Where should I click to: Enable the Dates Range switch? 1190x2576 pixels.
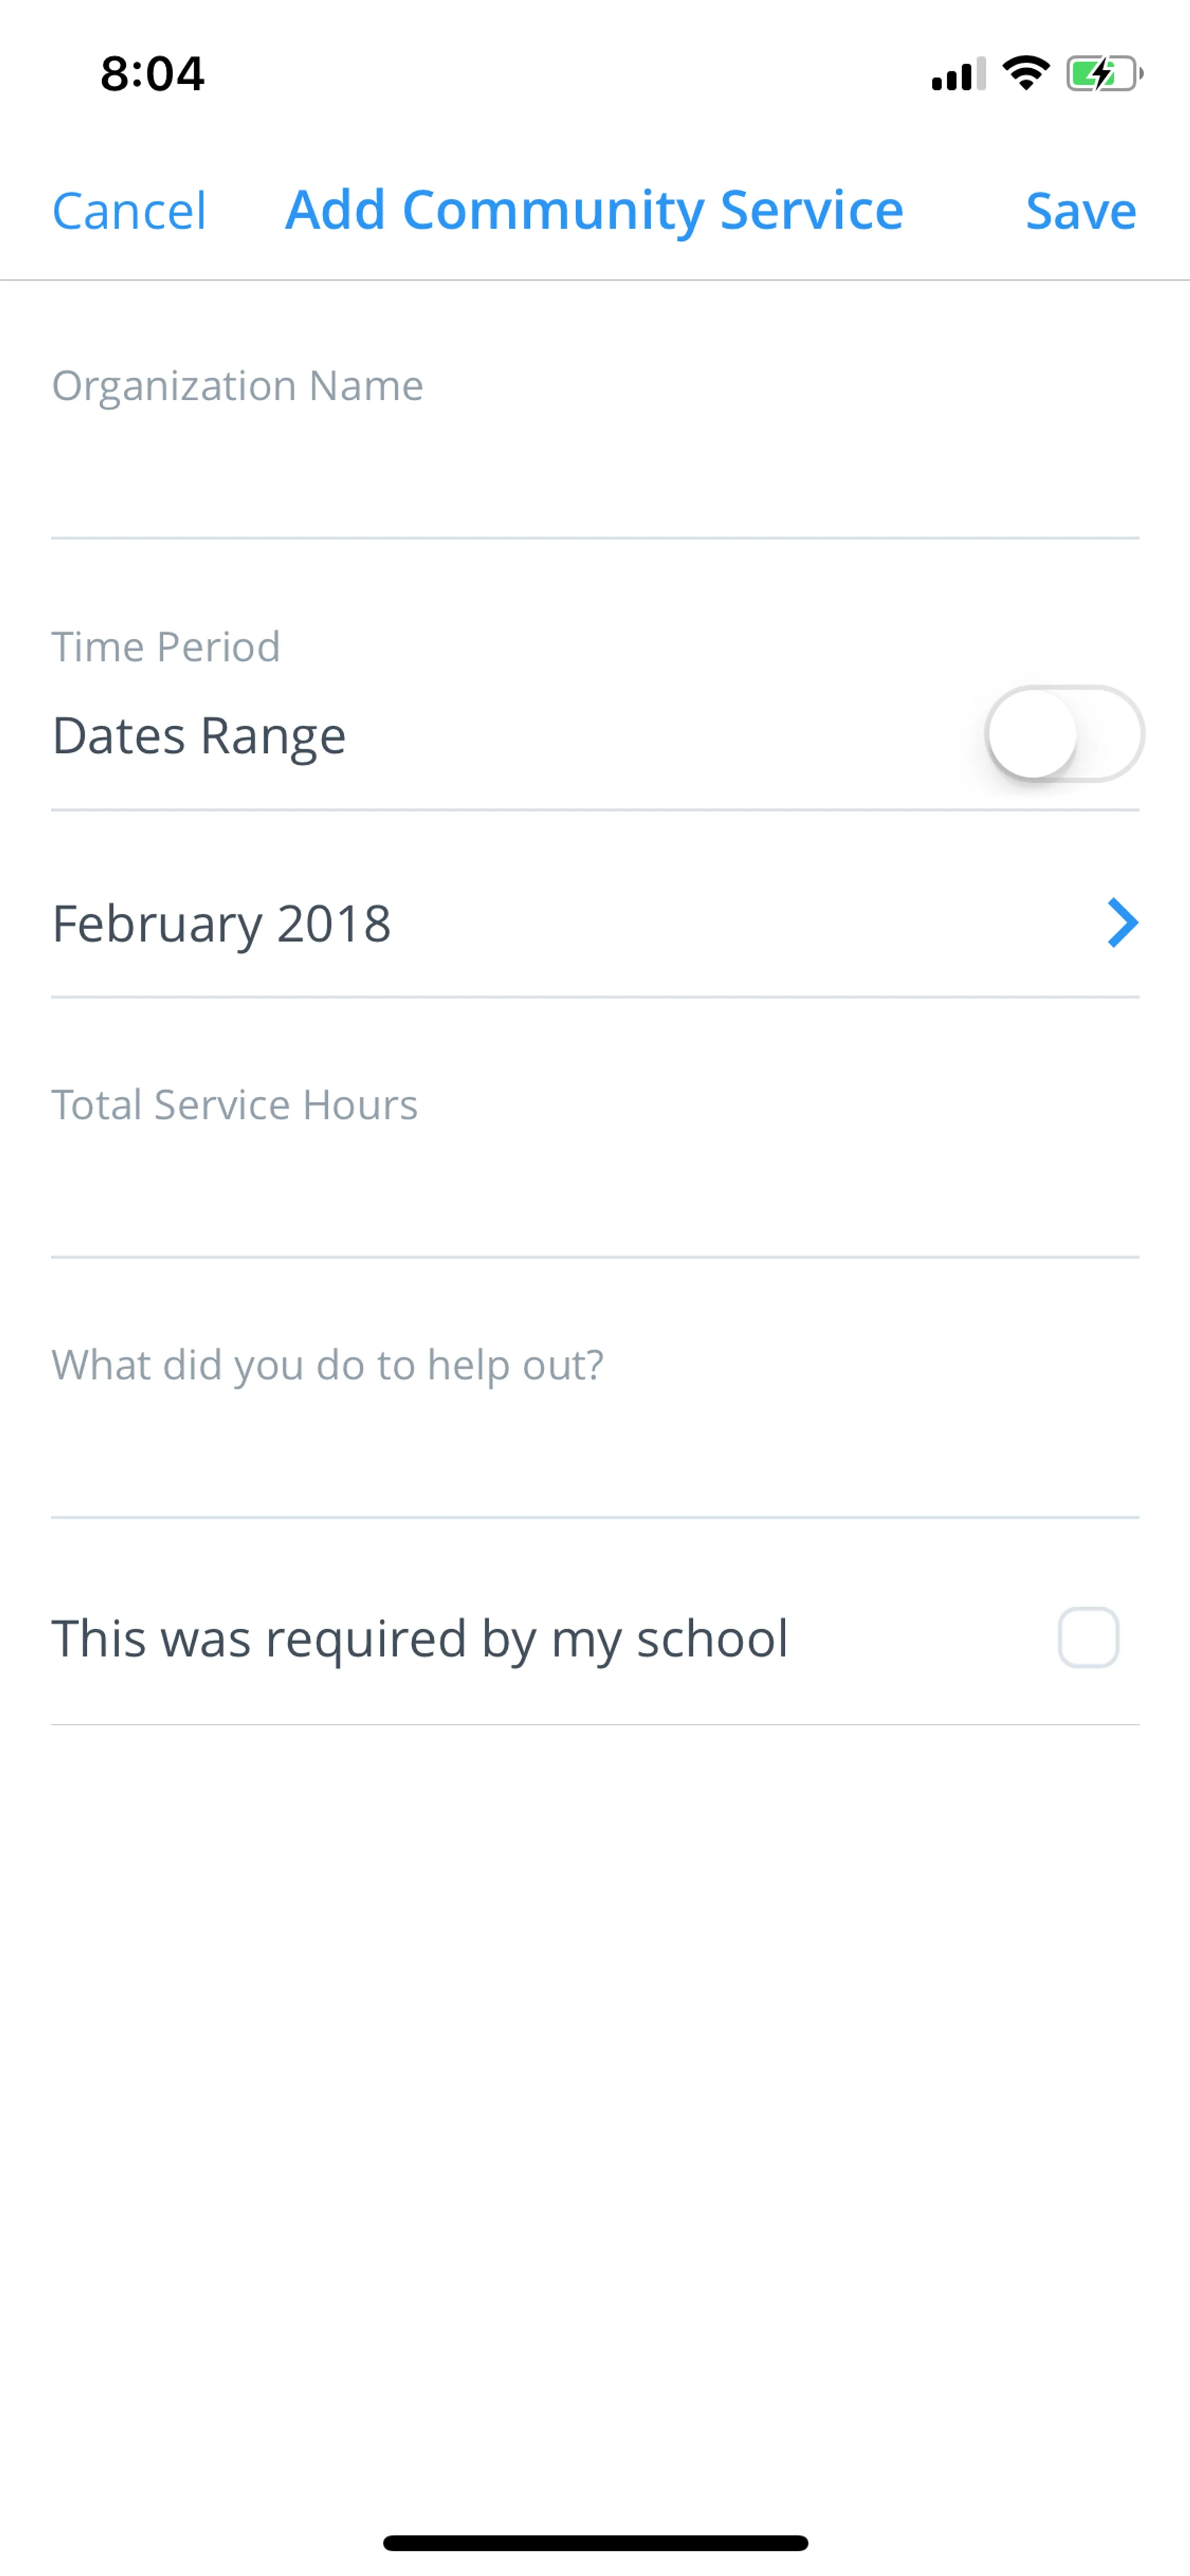[x=1063, y=734]
